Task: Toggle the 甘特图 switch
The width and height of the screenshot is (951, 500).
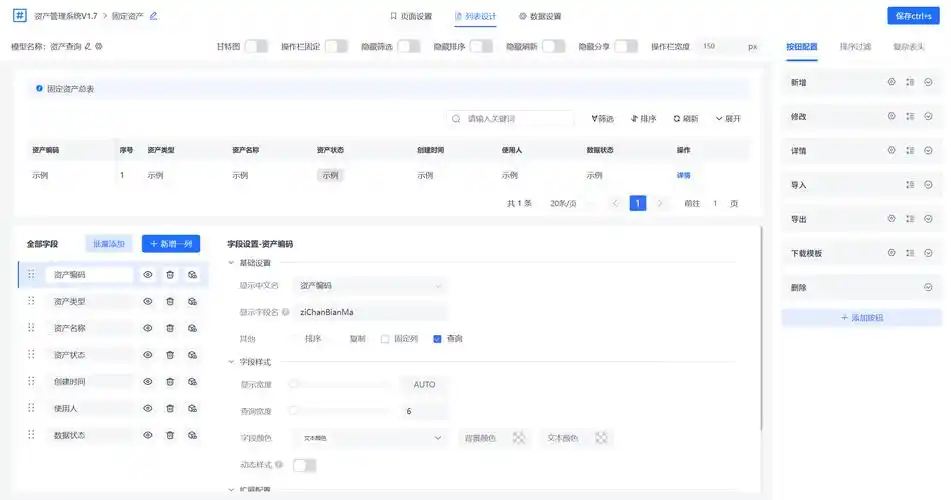Action: (256, 46)
